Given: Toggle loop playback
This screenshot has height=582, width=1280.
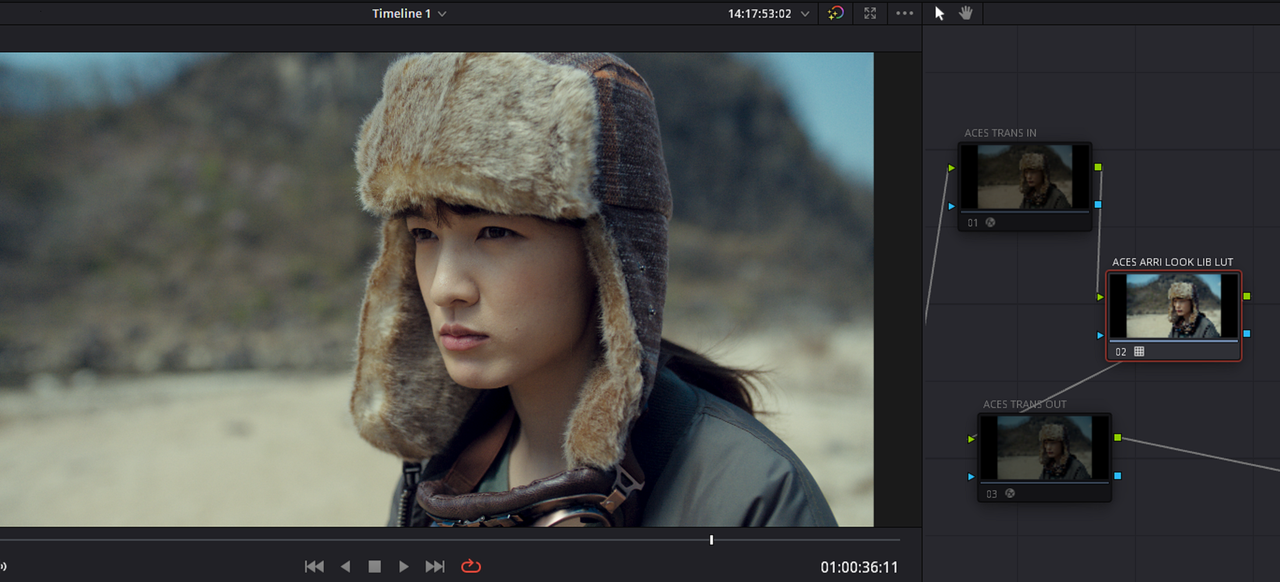Looking at the screenshot, I should coord(471,567).
